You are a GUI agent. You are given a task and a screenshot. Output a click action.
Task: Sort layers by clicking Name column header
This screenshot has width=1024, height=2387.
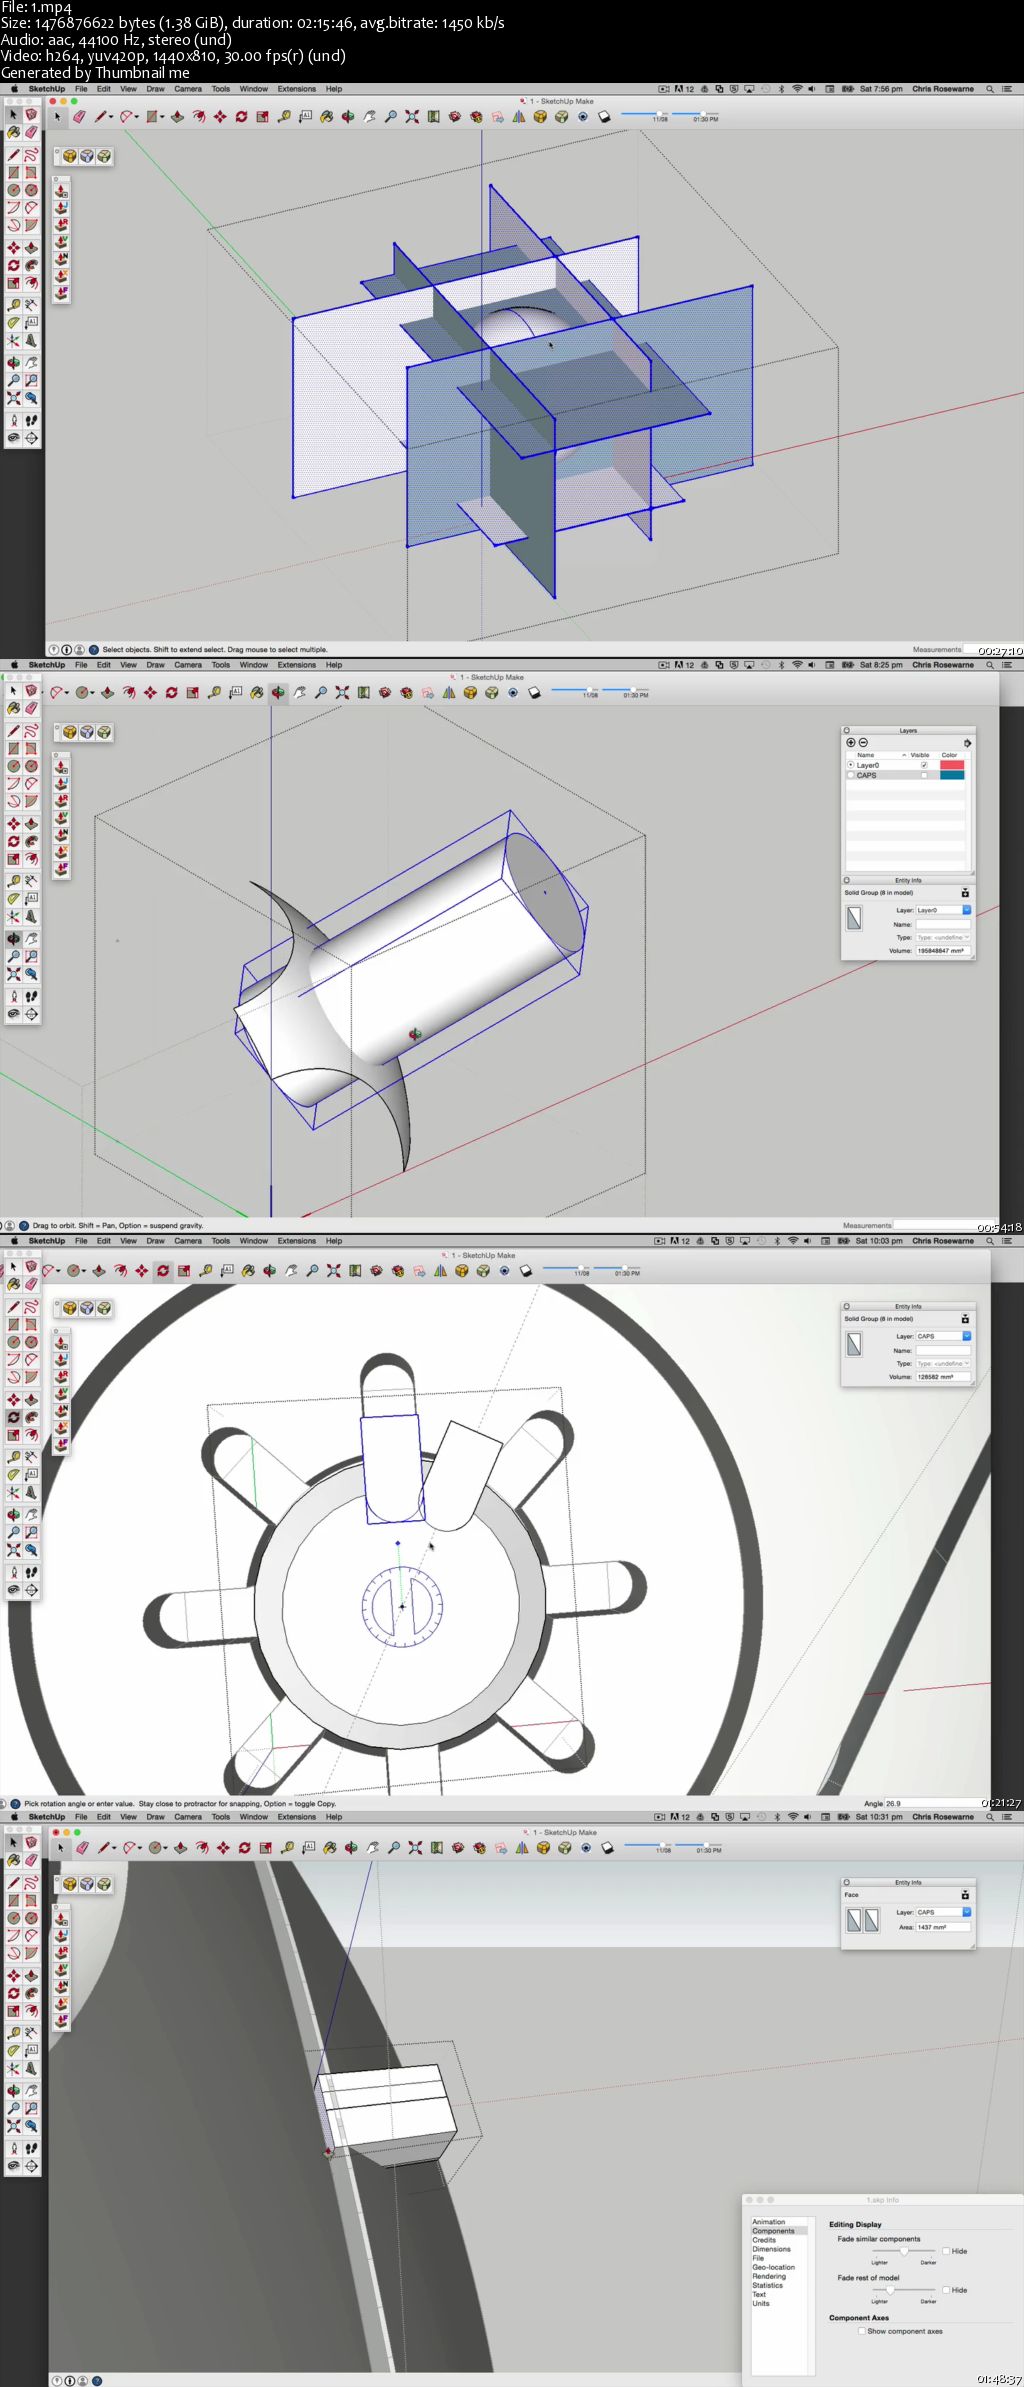pyautogui.click(x=866, y=755)
